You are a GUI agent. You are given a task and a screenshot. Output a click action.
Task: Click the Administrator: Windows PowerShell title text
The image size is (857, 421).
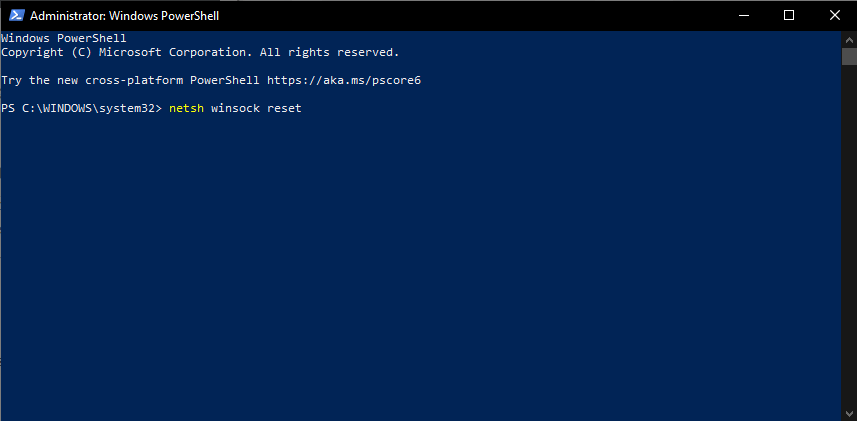124,16
